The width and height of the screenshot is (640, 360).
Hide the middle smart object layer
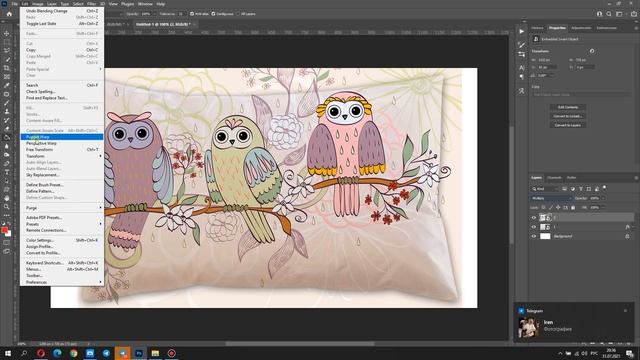point(533,227)
